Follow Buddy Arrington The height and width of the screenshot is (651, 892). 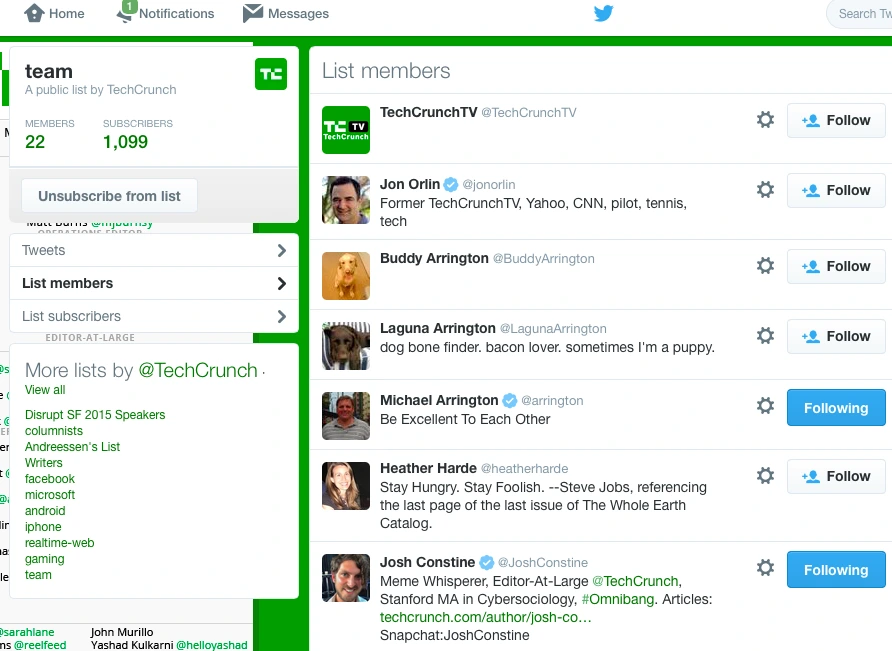point(836,266)
